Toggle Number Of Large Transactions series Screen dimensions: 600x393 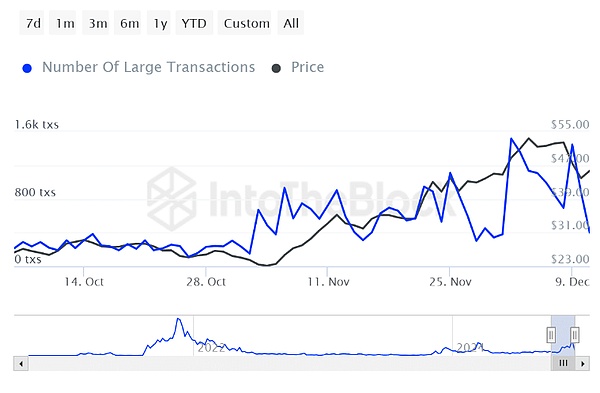(x=148, y=67)
